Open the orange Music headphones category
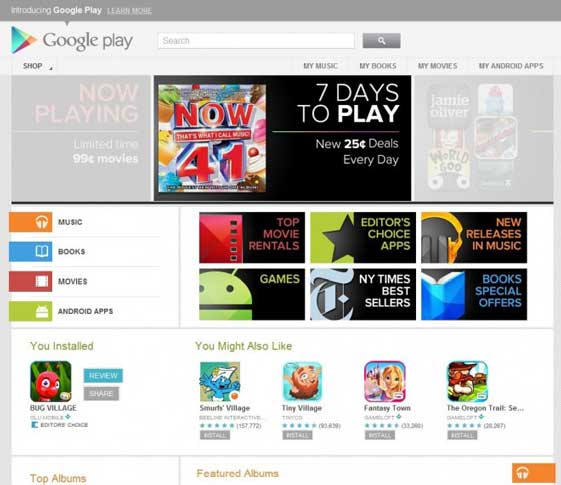The width and height of the screenshot is (561, 485). (31, 222)
